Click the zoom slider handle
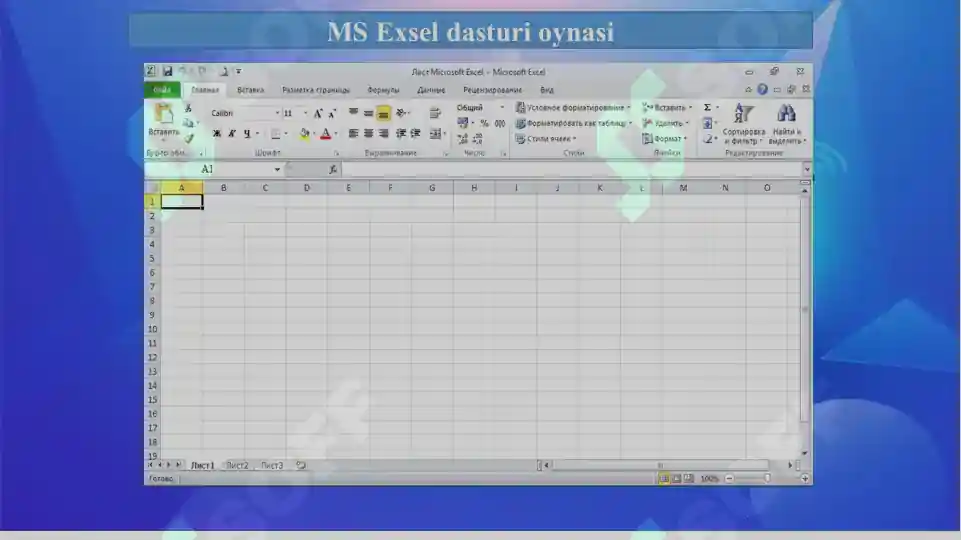Viewport: 961px width, 540px height. (767, 479)
